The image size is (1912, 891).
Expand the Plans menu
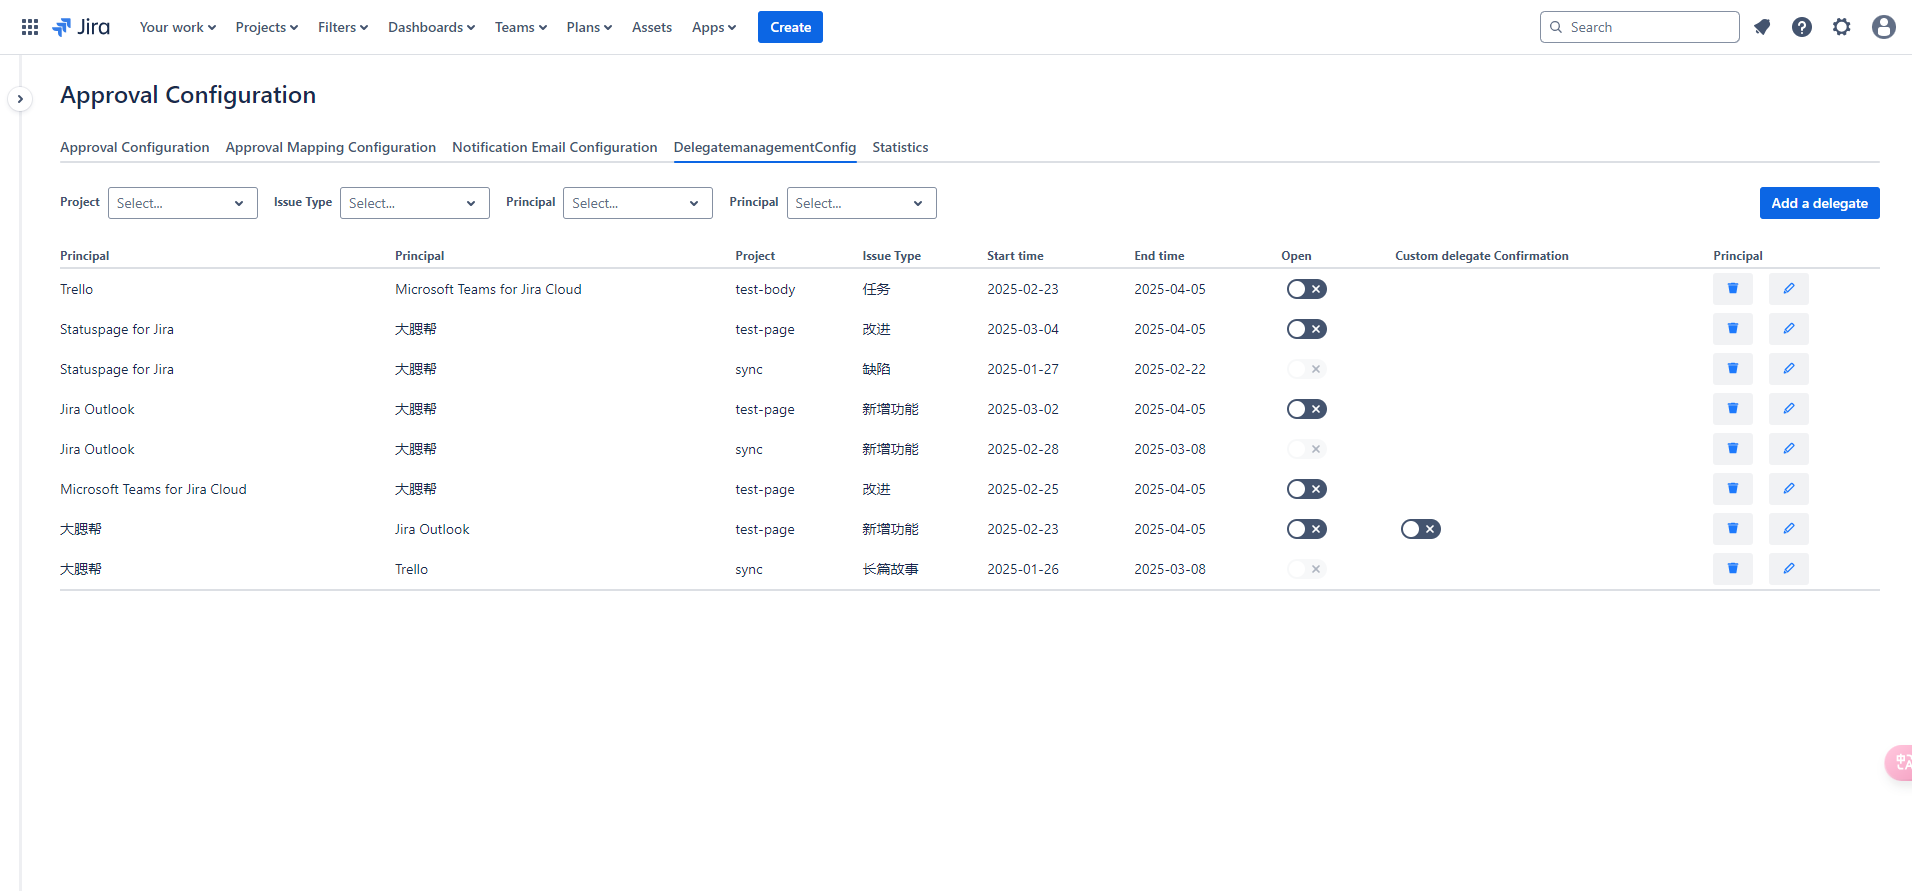pos(589,27)
